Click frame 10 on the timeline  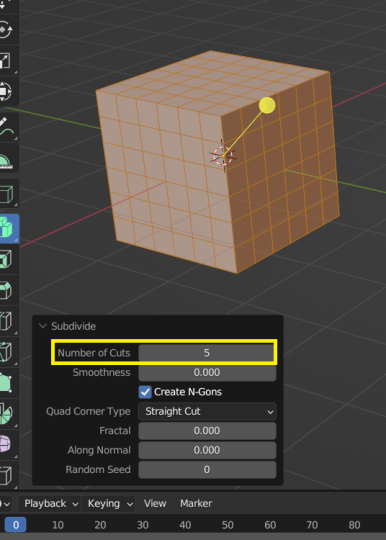(x=58, y=525)
